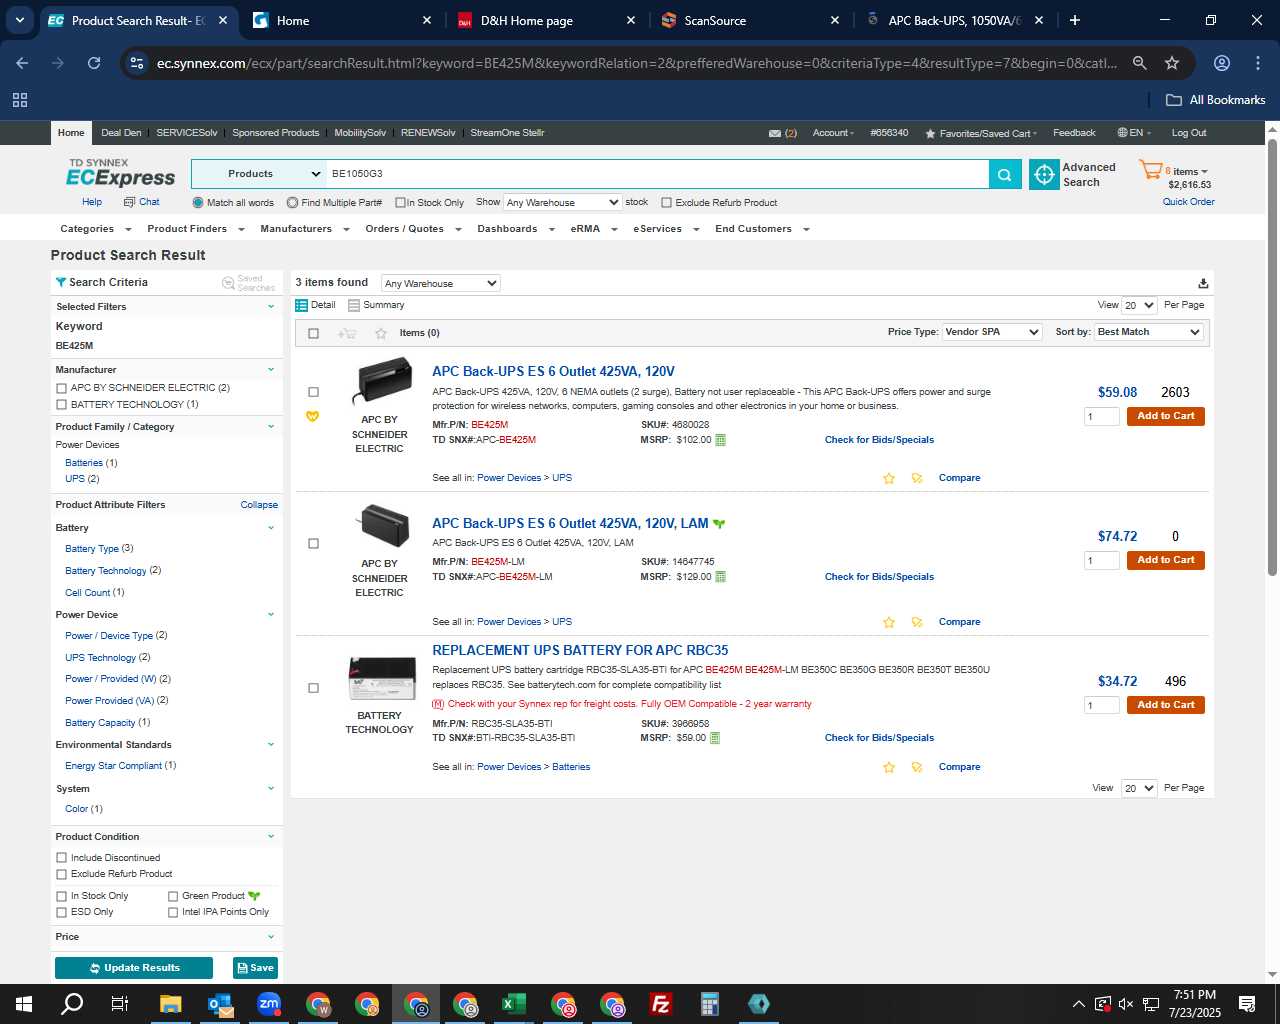Collapse the Manufacturer filter section

click(271, 370)
